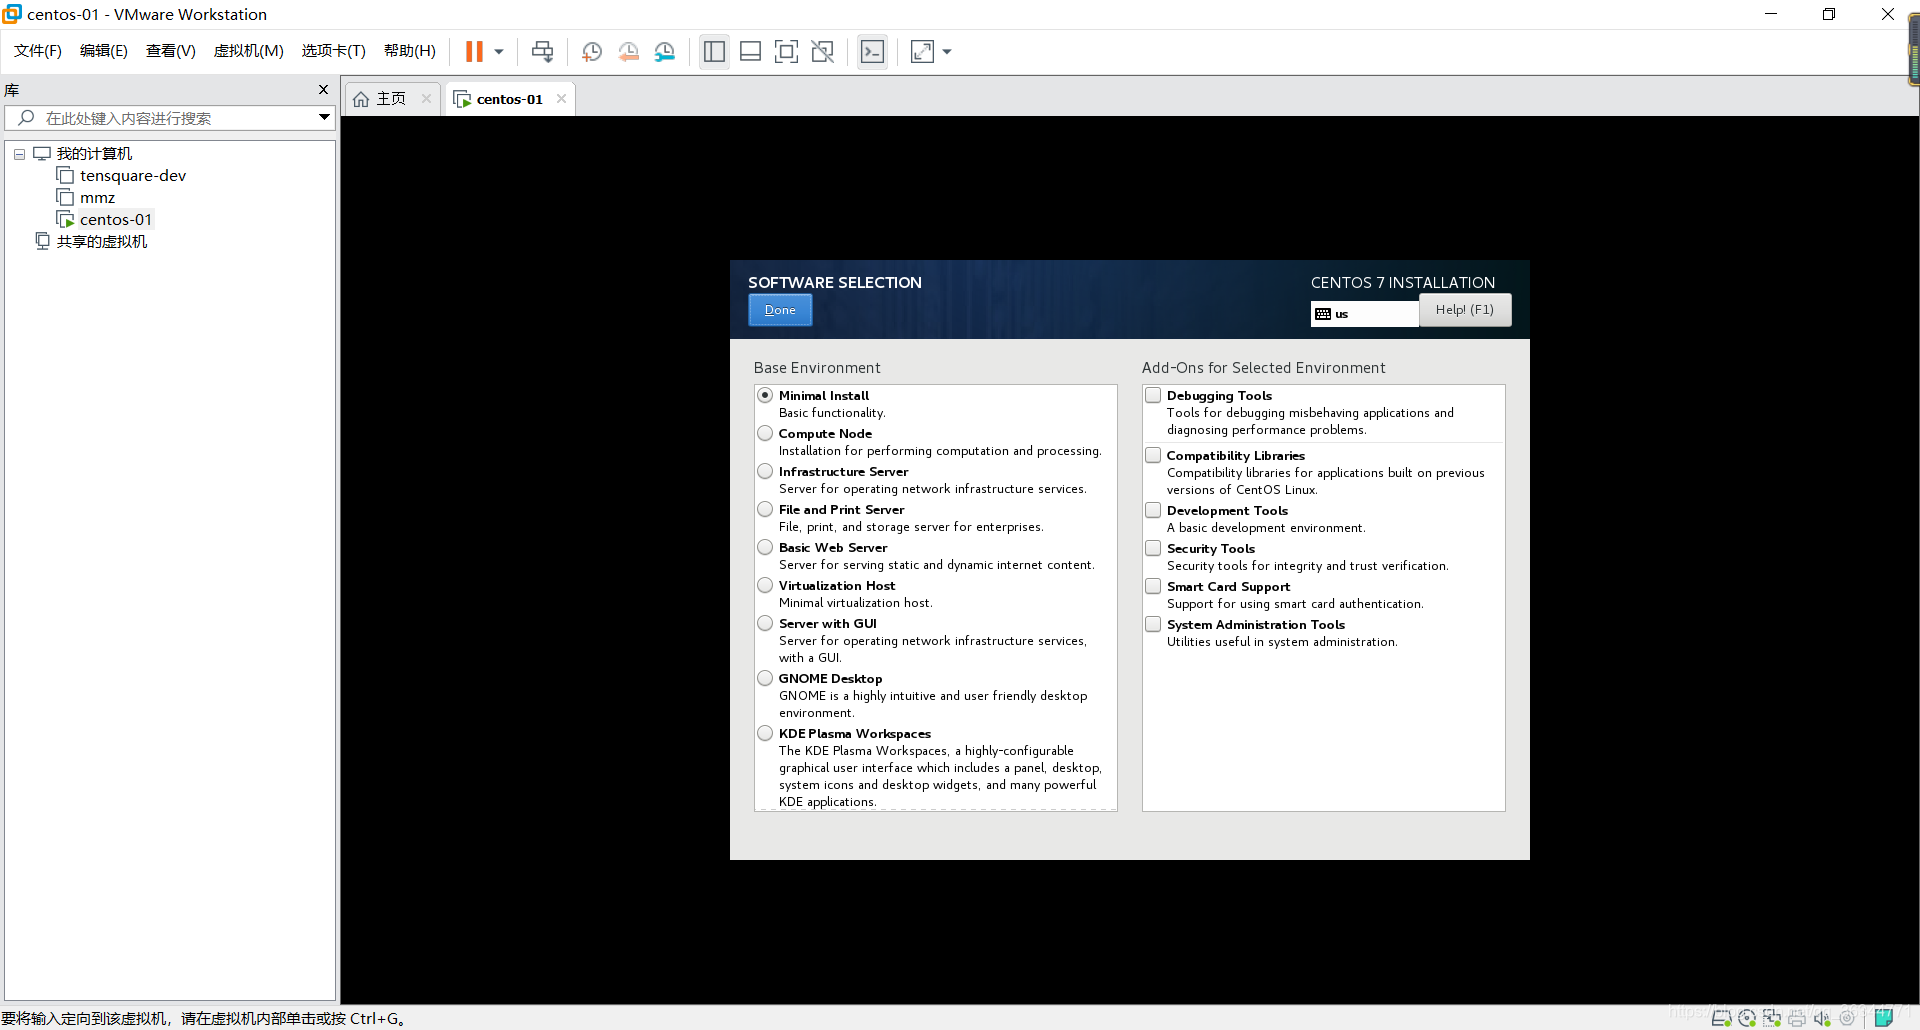Click the library search input field
The width and height of the screenshot is (1920, 1030).
click(170, 118)
